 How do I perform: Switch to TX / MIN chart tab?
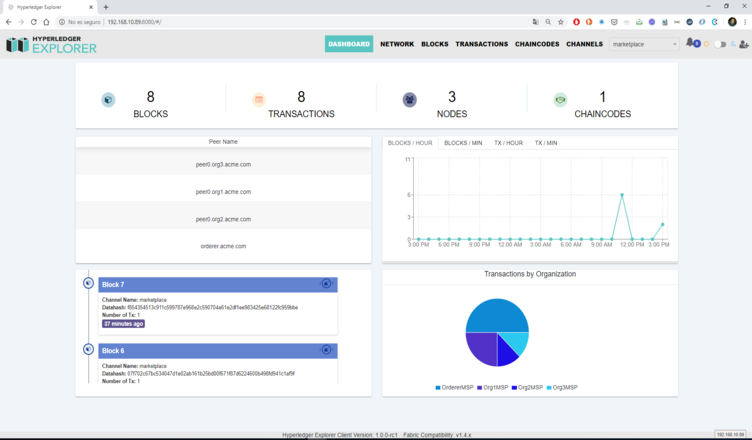[546, 143]
